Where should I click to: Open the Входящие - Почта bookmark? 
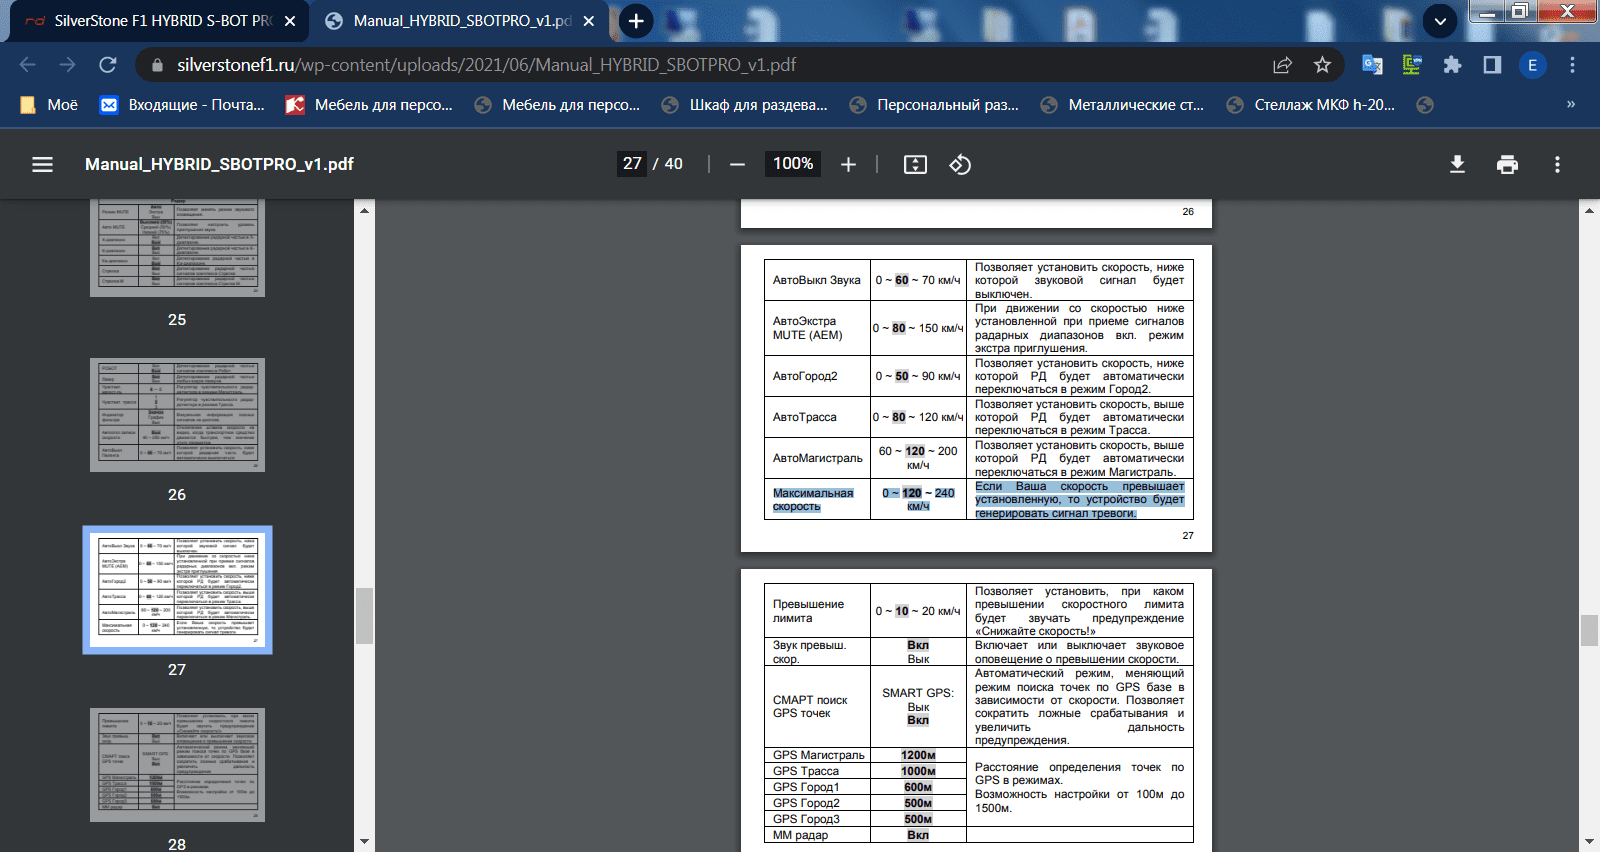(183, 105)
